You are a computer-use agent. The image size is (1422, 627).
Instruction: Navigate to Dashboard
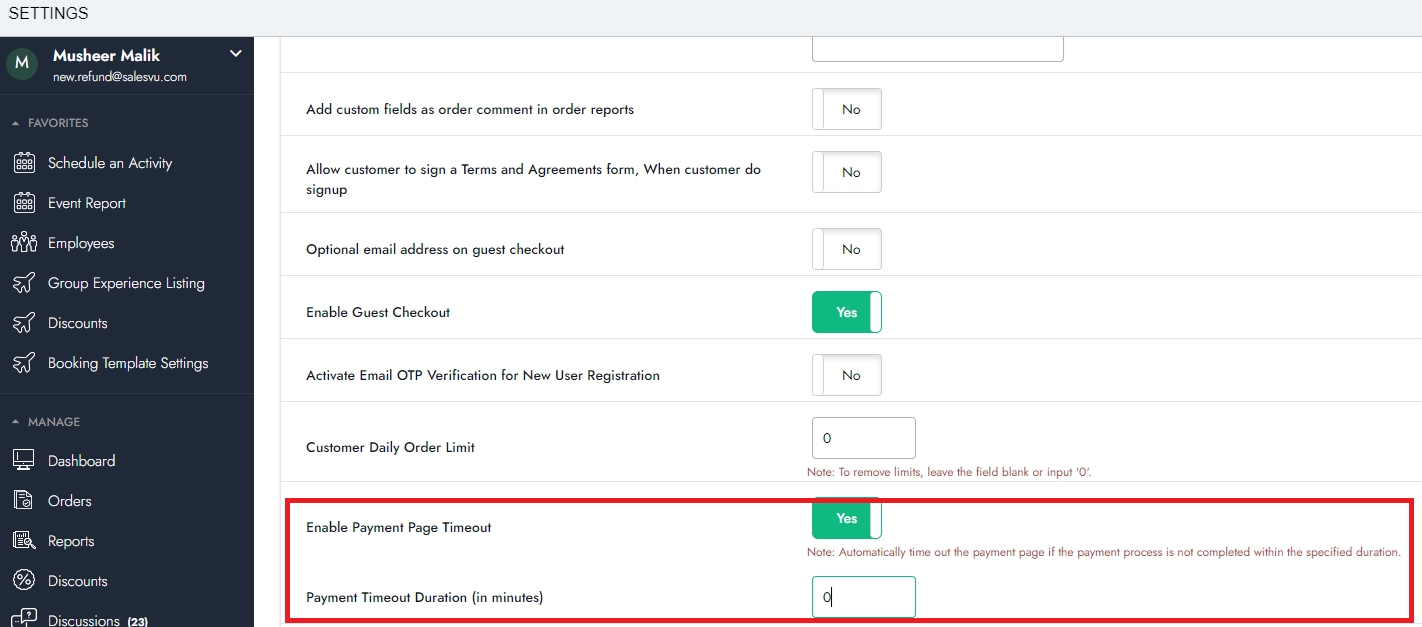[81, 461]
